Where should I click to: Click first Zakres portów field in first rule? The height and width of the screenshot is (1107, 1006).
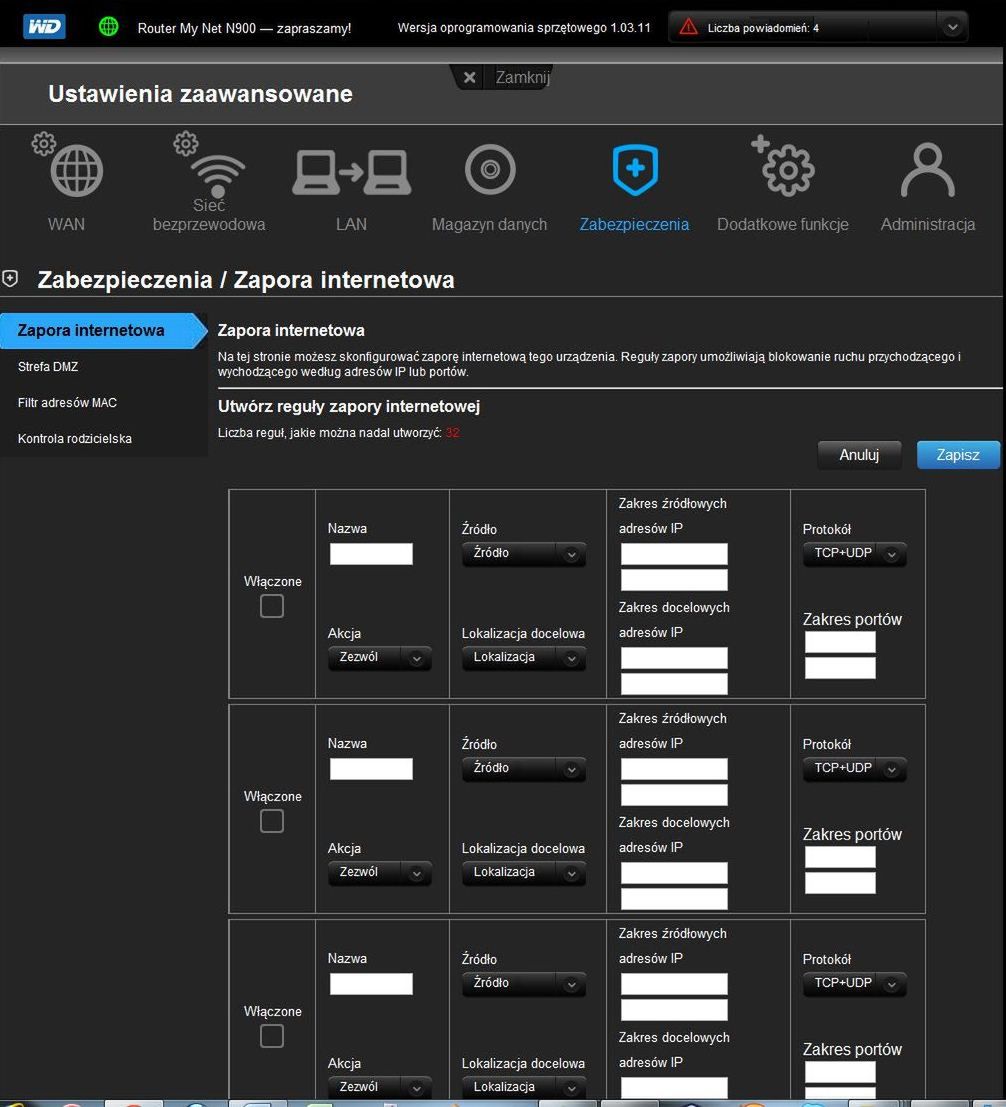(840, 642)
